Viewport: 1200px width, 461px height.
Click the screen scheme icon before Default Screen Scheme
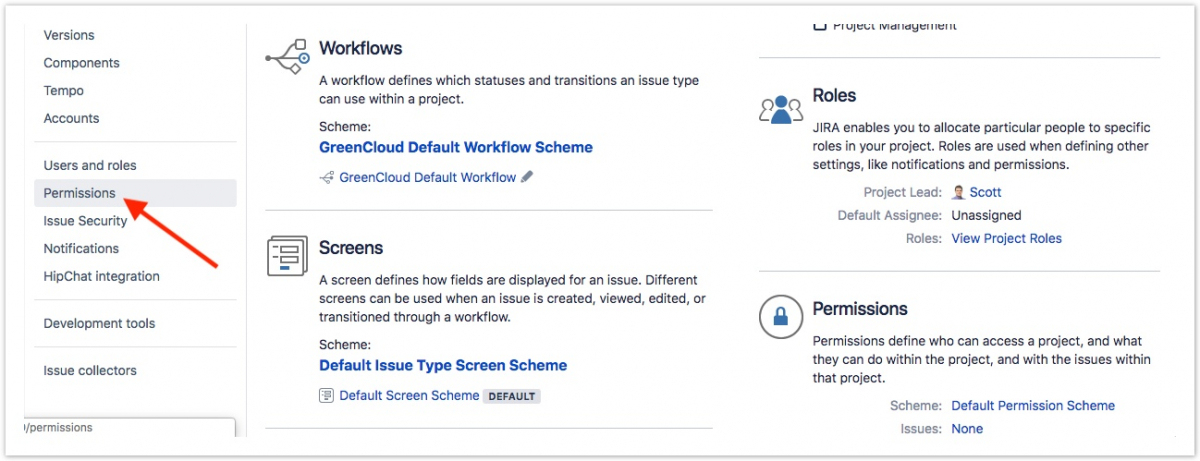[326, 396]
